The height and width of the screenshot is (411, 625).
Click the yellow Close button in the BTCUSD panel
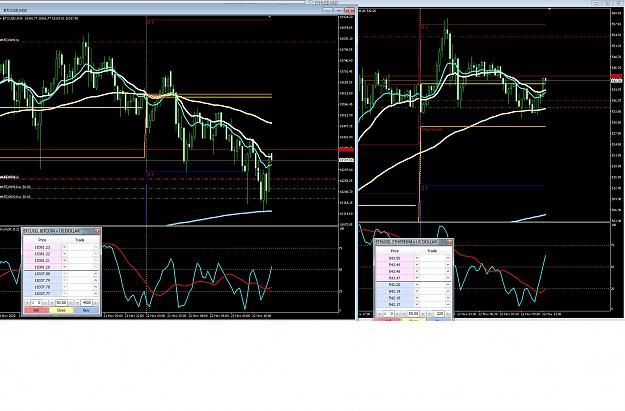61,311
